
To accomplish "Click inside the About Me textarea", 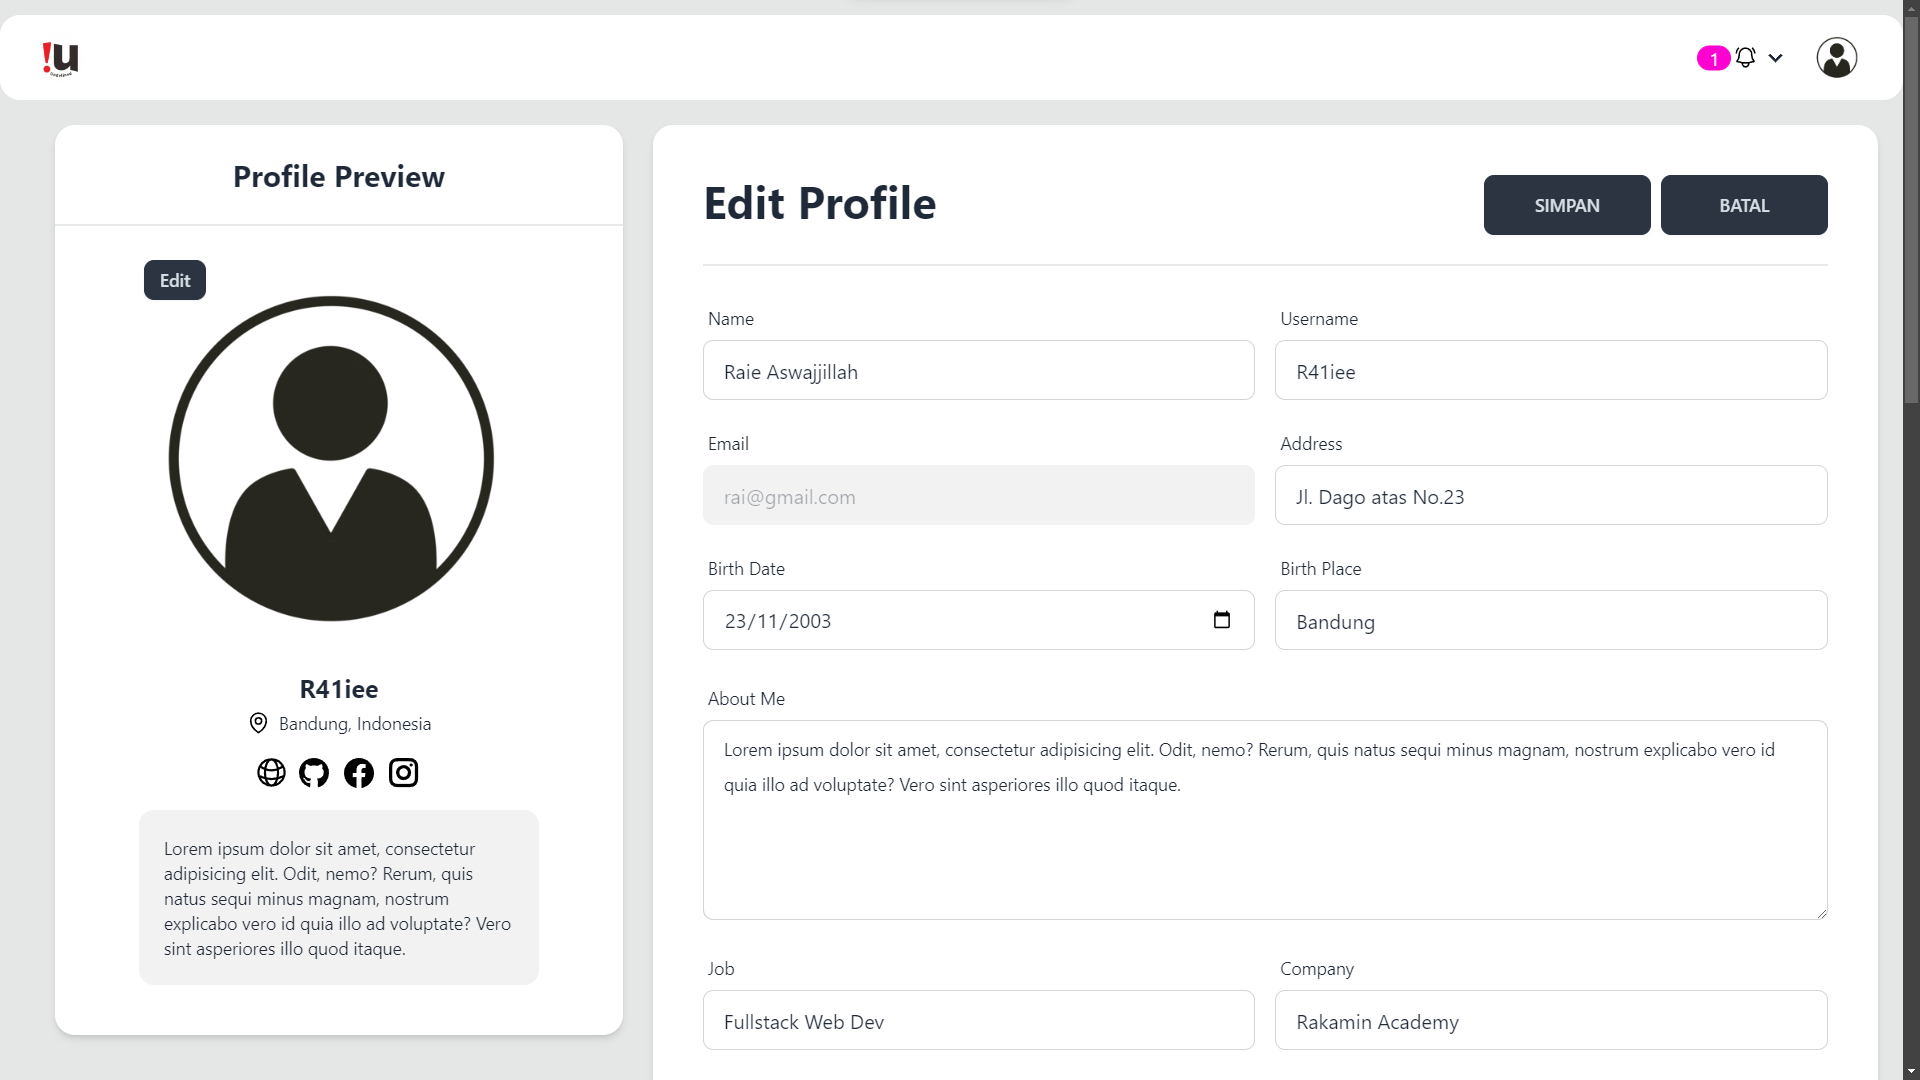I will 1265,820.
